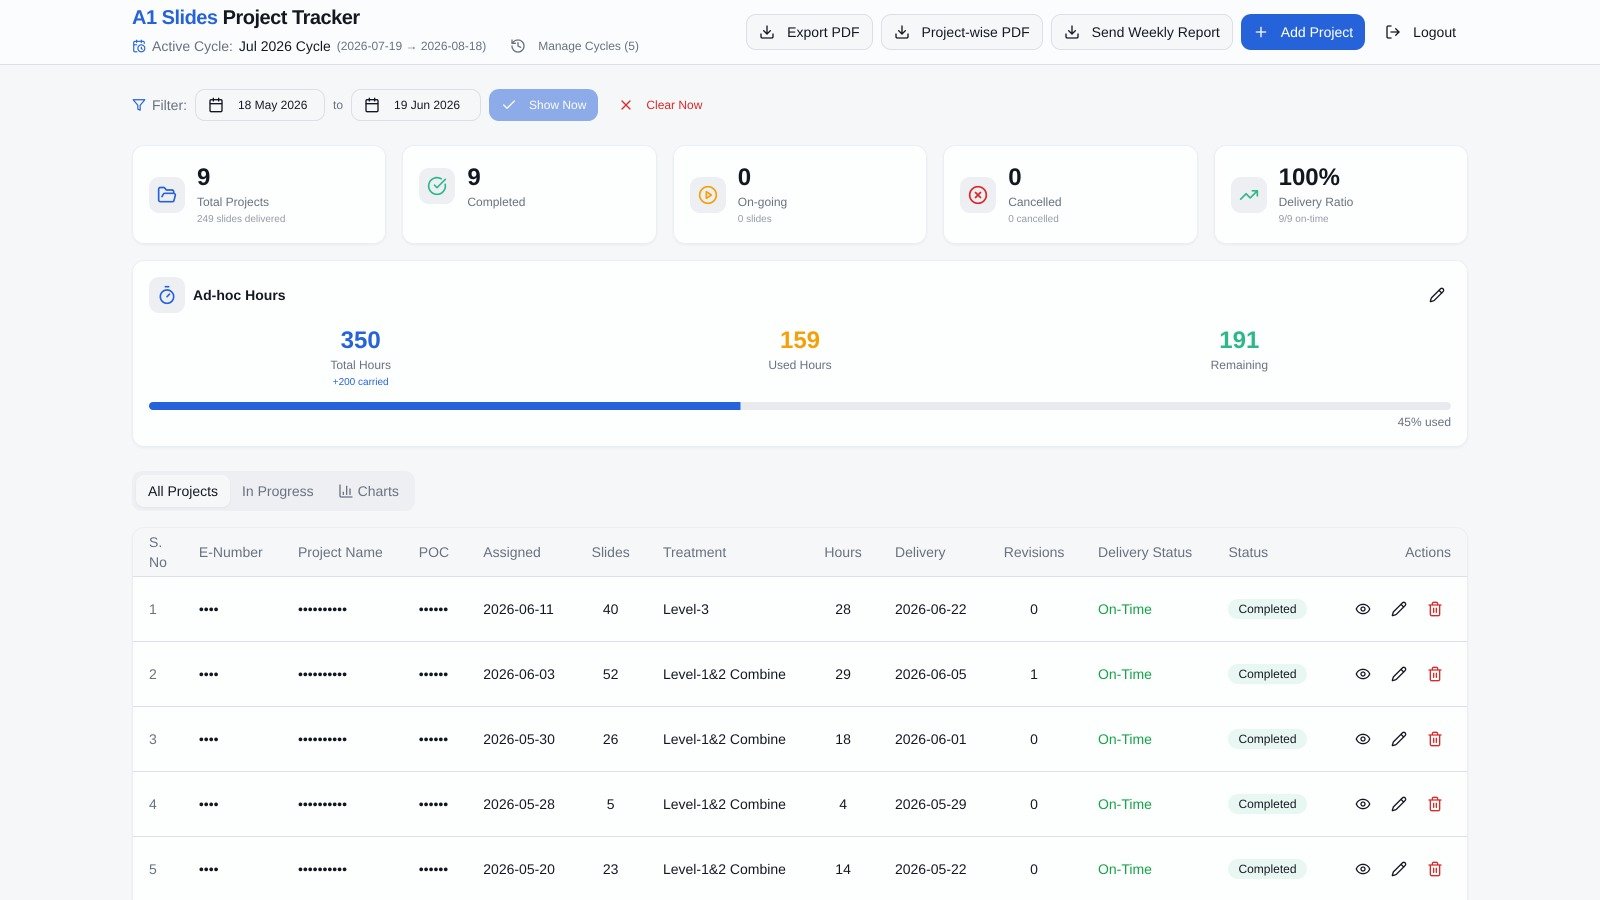Send Weekly Report
This screenshot has width=1600, height=900.
1142,32
